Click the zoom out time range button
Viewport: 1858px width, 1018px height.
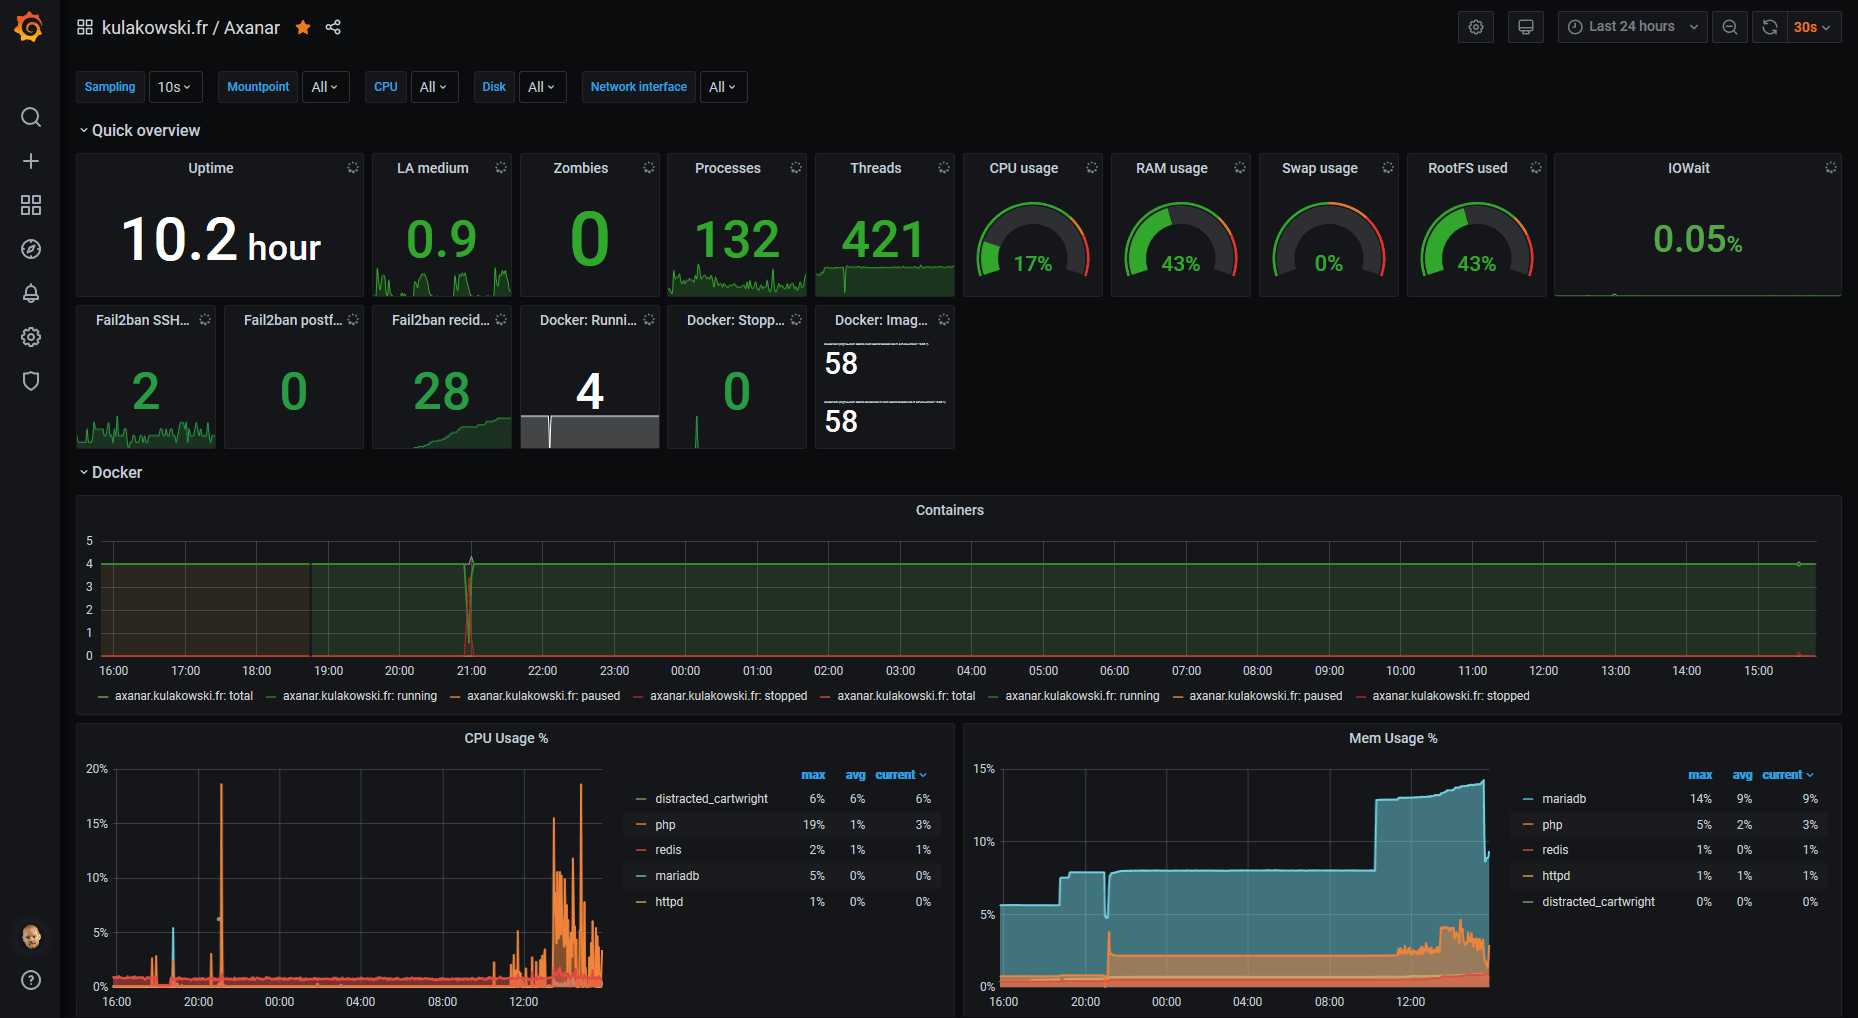tap(1729, 27)
